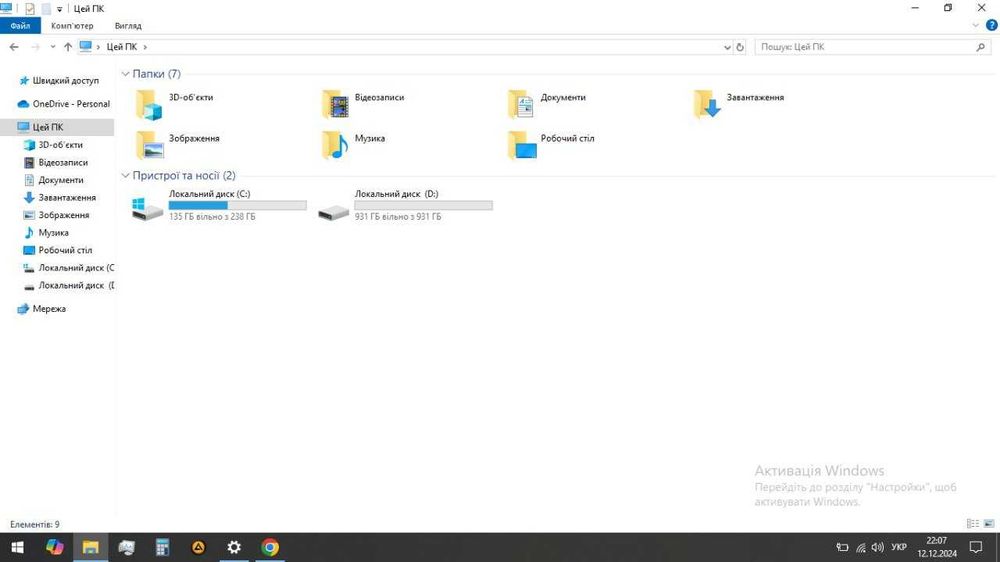Go up one folder level arrow
This screenshot has height=562, width=1000.
pos(68,47)
